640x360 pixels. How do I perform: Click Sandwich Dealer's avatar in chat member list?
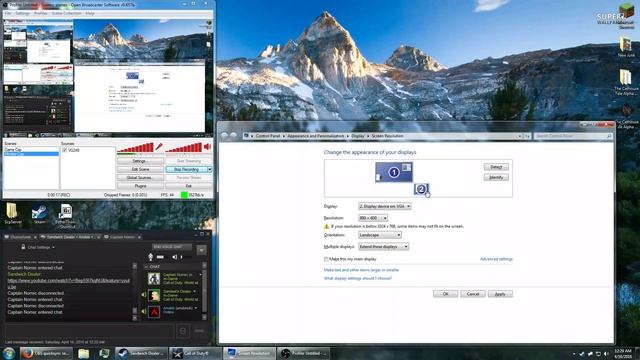point(154,295)
